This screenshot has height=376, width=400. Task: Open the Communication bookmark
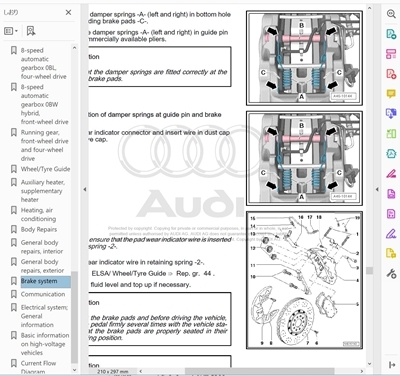click(x=43, y=294)
